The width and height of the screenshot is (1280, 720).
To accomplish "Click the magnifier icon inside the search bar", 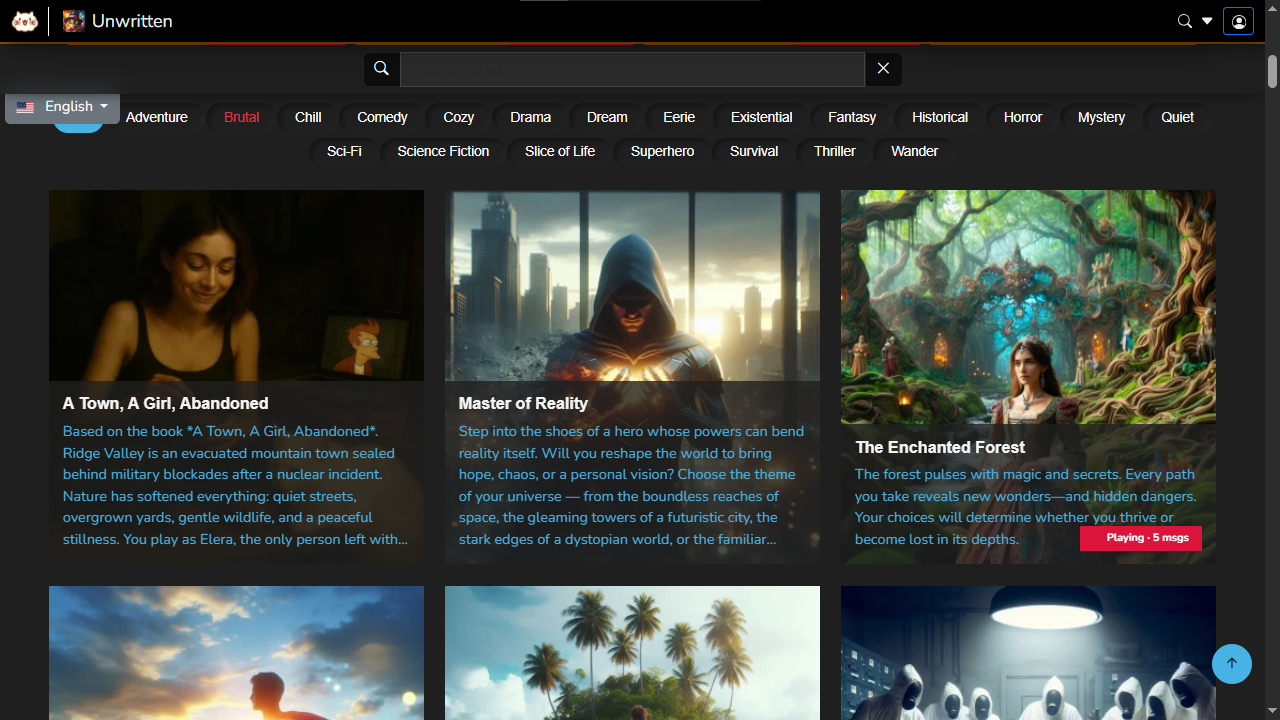I will tap(381, 68).
